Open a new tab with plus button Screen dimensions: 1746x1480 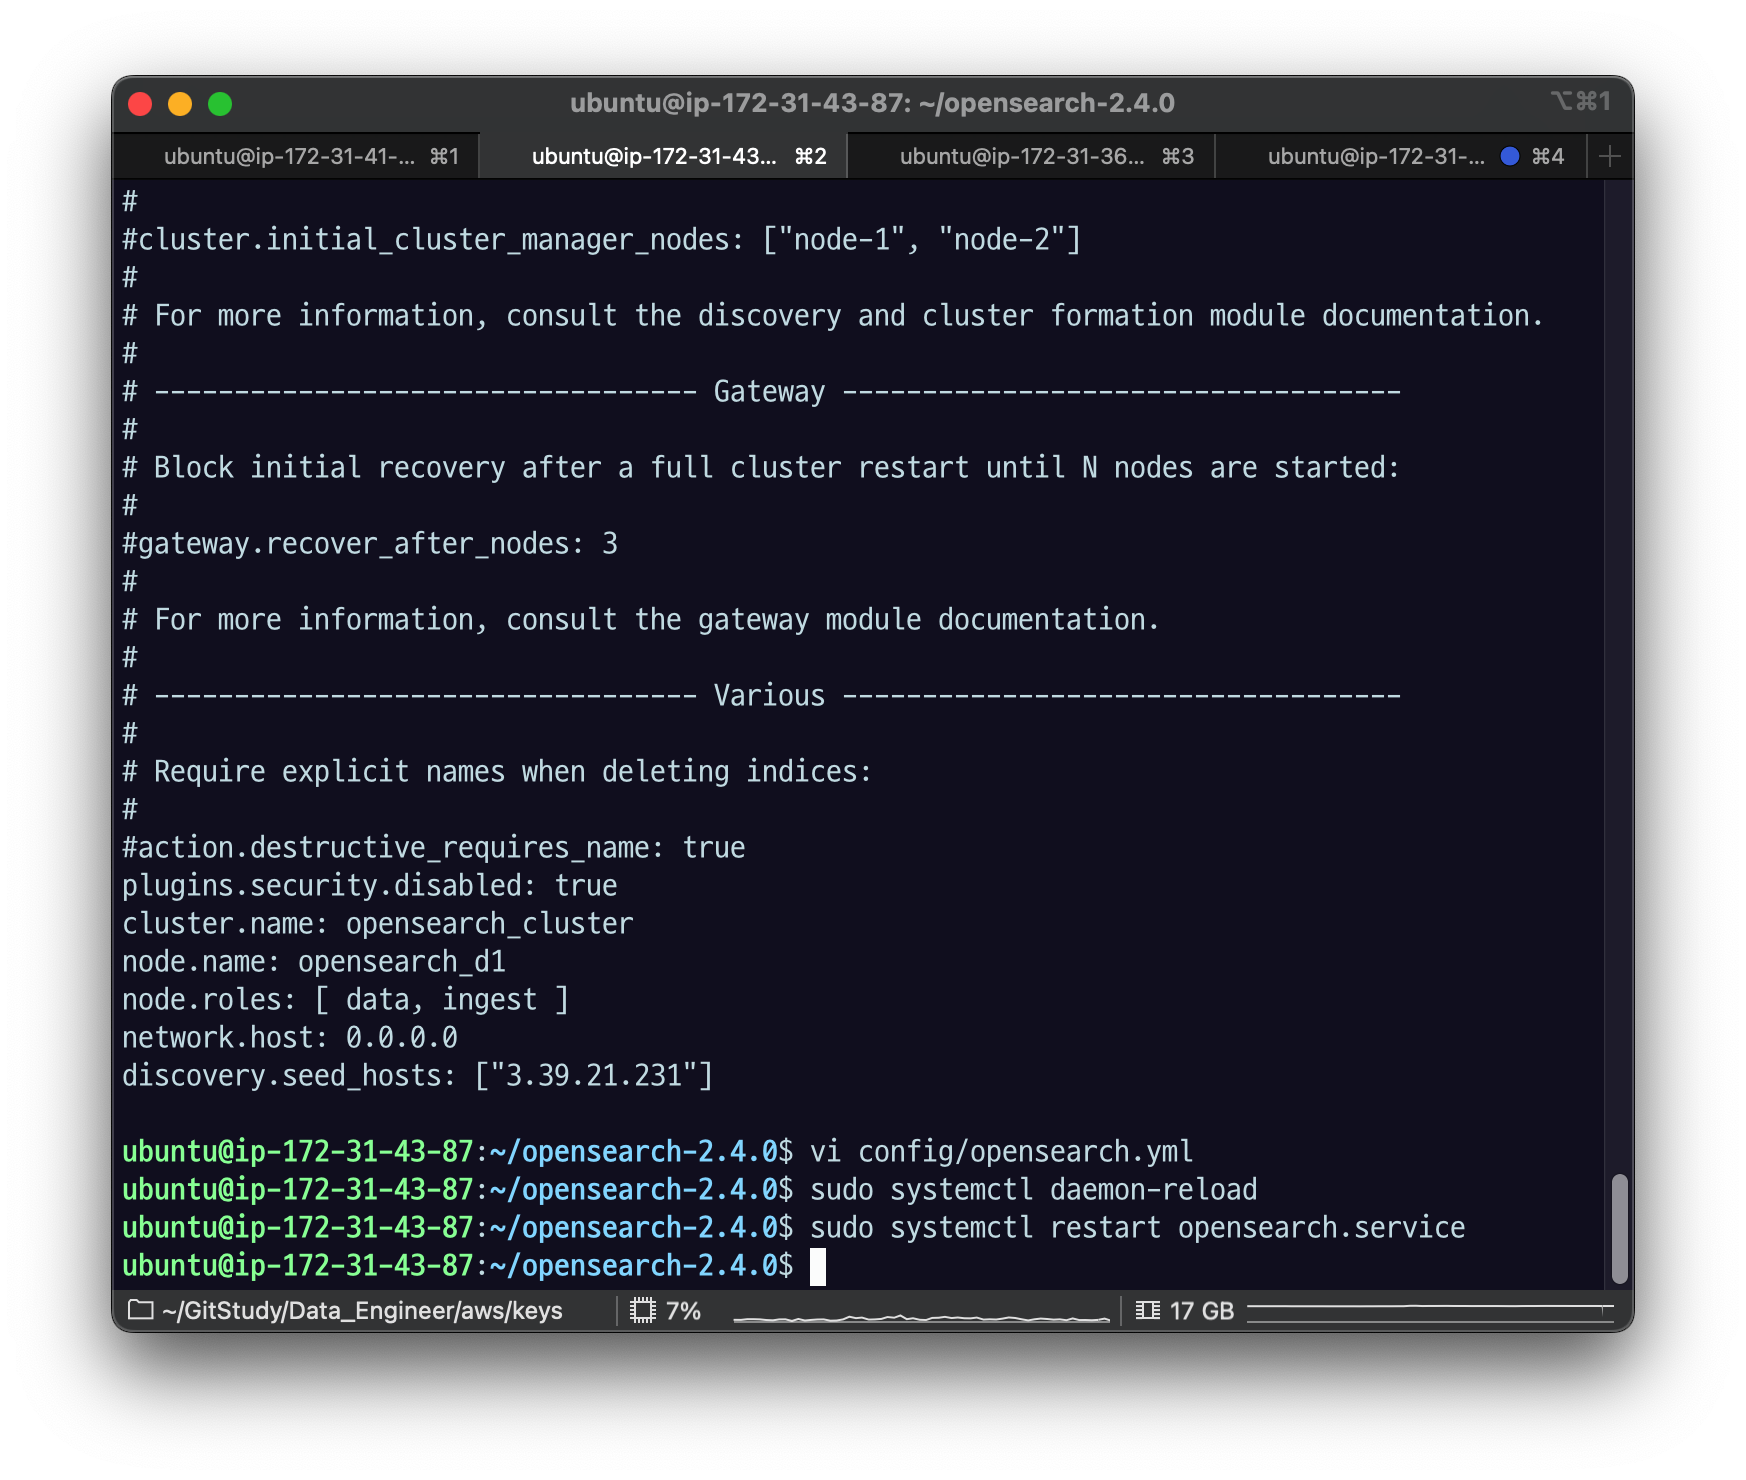(1610, 156)
